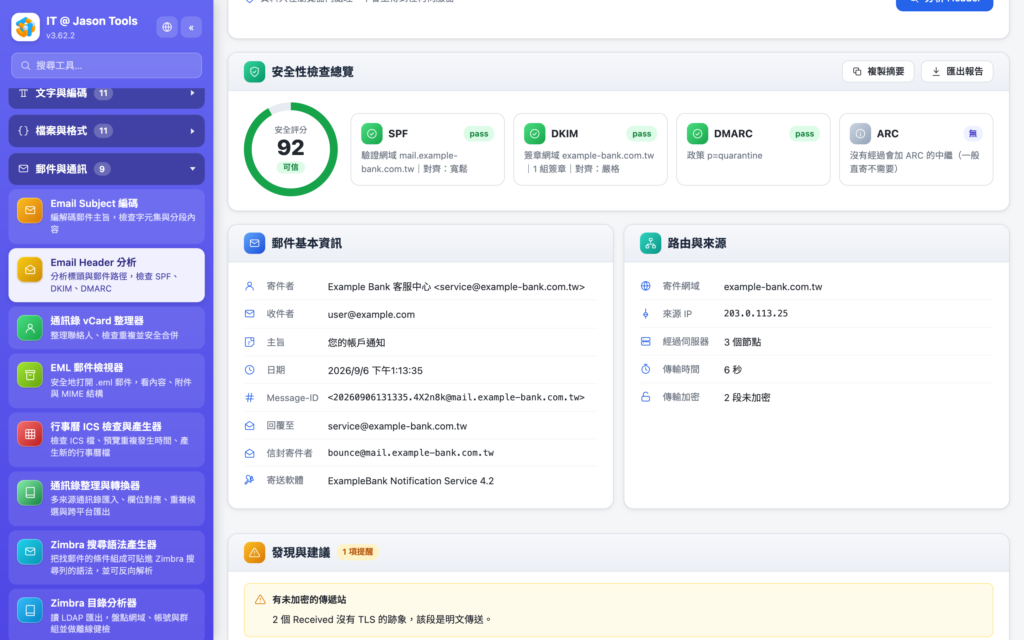Open the 通訊錄整理與轉換器 tool

106,498
